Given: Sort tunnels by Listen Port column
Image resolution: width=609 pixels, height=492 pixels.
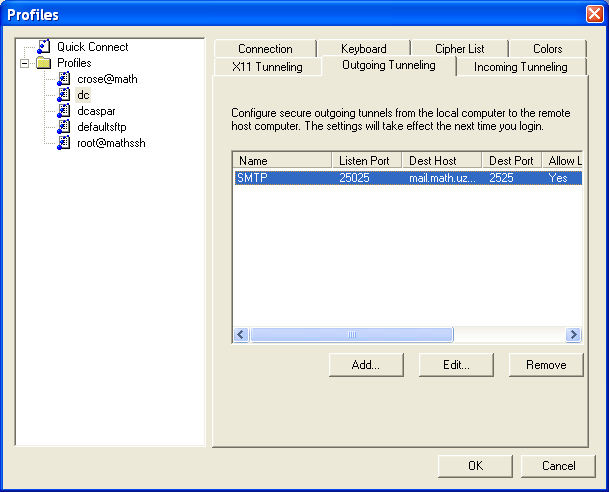Looking at the screenshot, I should [x=366, y=161].
